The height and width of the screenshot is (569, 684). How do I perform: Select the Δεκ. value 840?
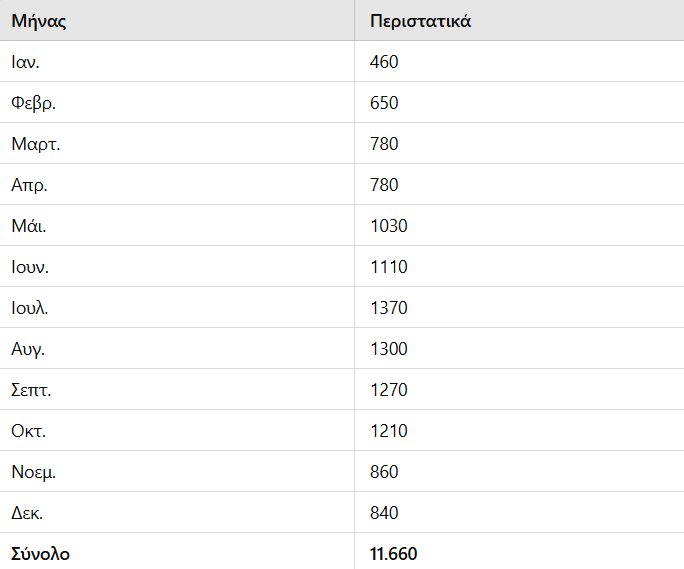(519, 513)
